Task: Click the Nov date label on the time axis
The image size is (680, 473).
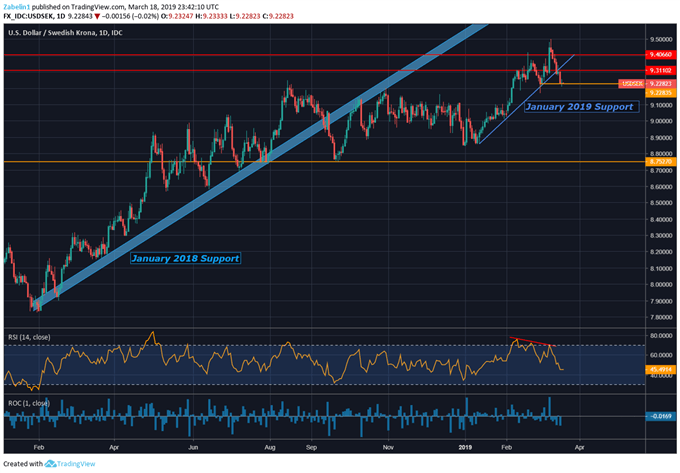Action: pyautogui.click(x=388, y=447)
